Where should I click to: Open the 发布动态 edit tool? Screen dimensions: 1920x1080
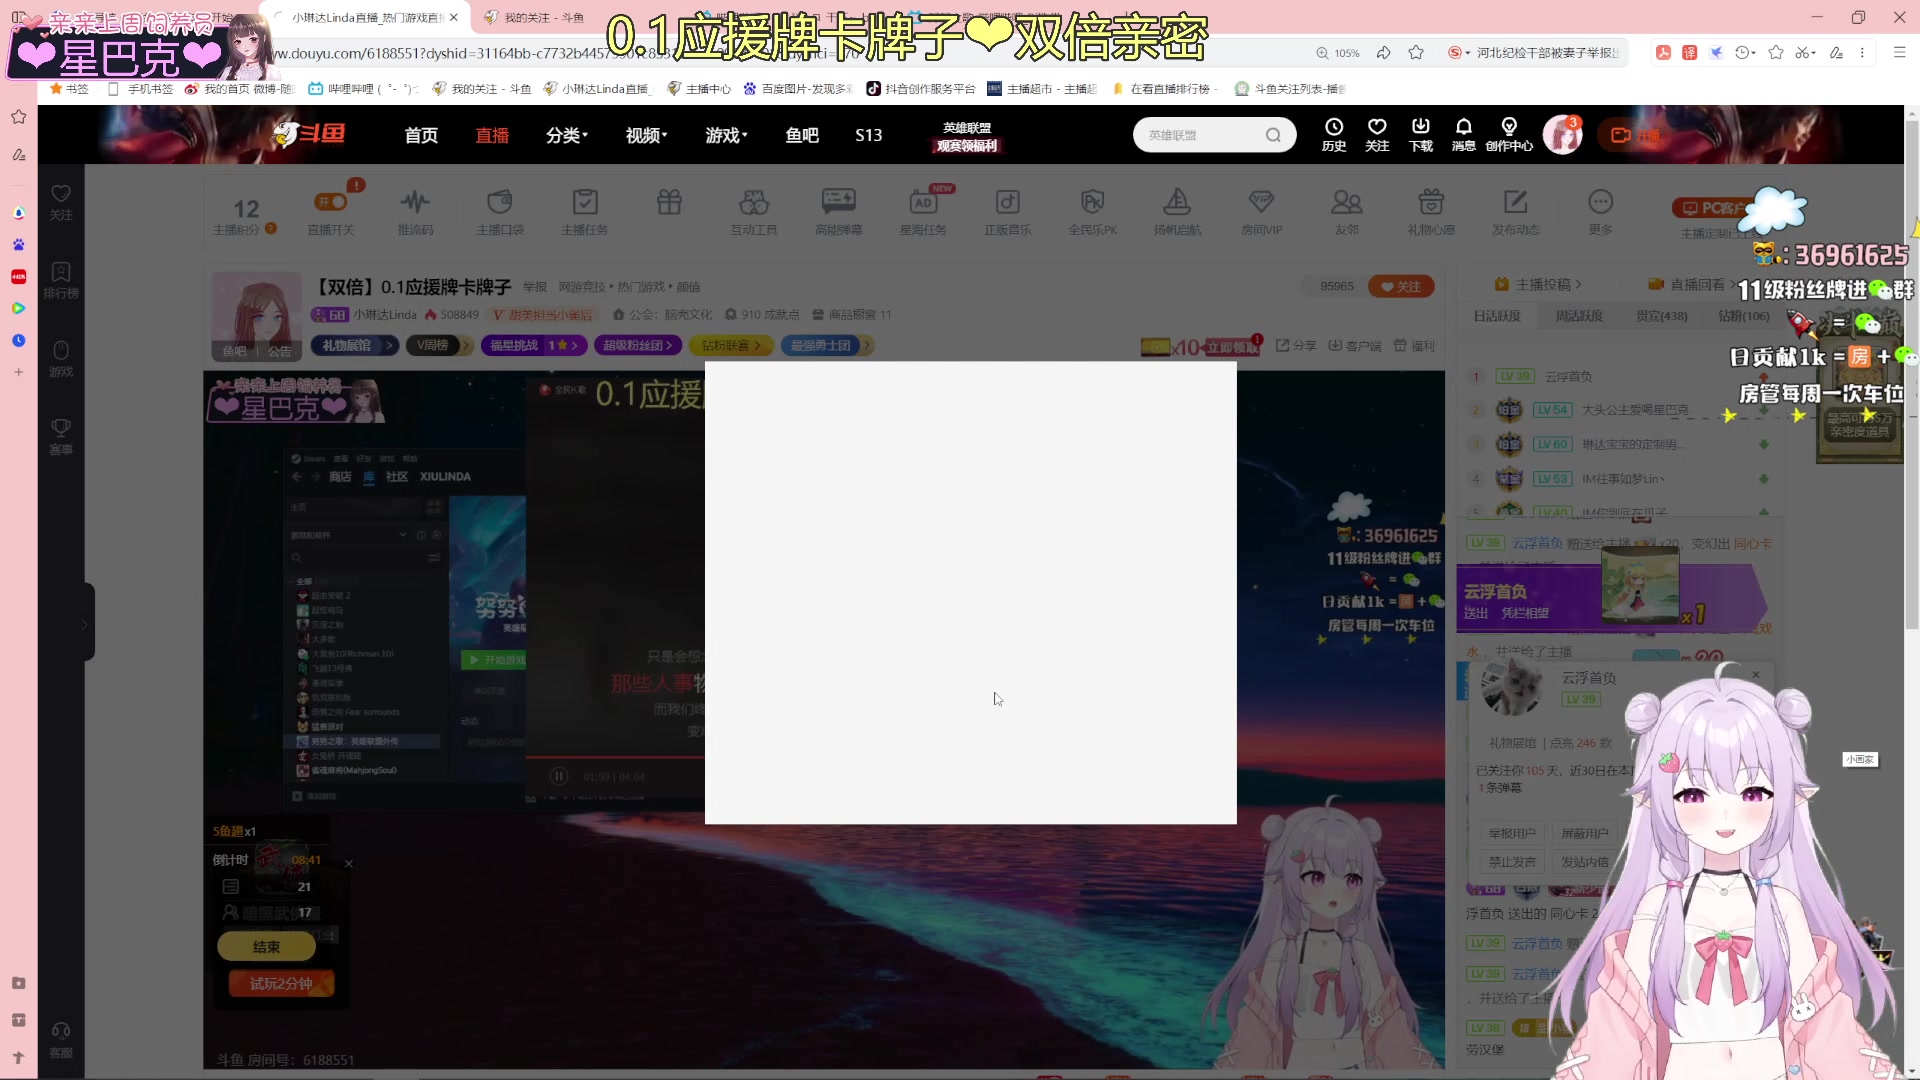(x=1516, y=212)
